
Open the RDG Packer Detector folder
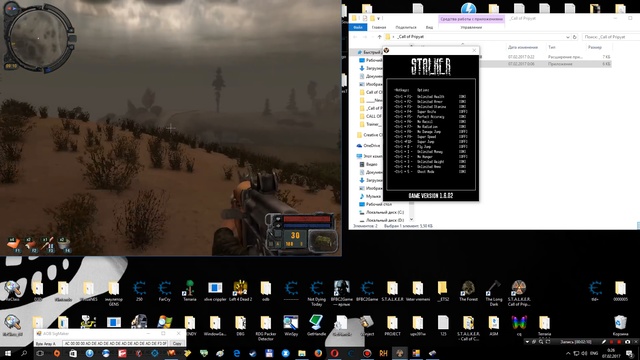[266, 327]
